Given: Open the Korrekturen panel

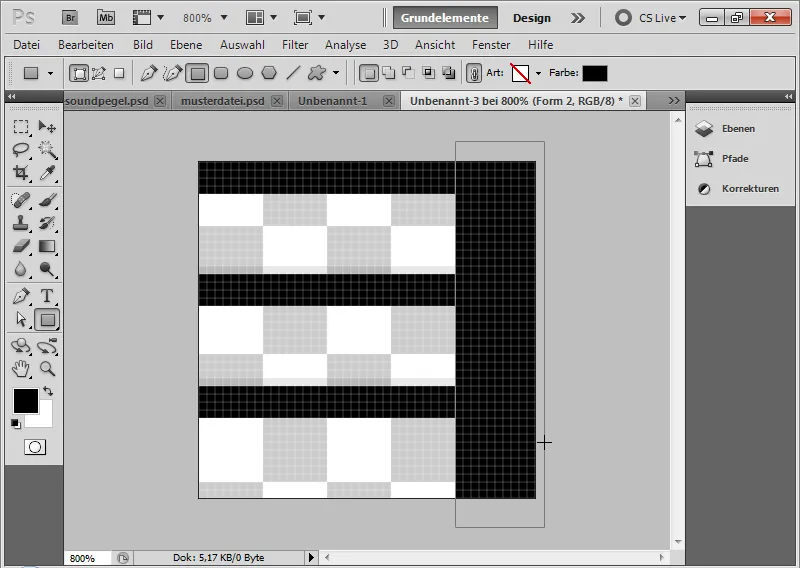Looking at the screenshot, I should (x=738, y=189).
